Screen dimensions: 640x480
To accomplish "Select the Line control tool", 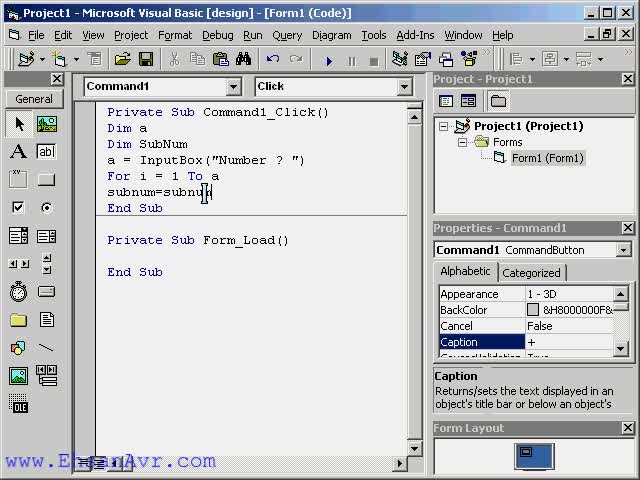I will click(47, 348).
